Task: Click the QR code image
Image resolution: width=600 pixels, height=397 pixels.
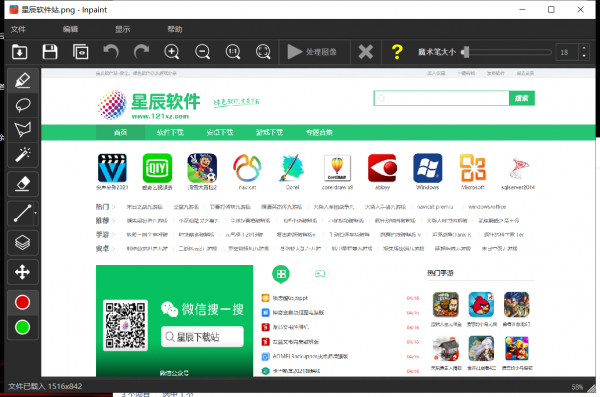Action: click(125, 325)
